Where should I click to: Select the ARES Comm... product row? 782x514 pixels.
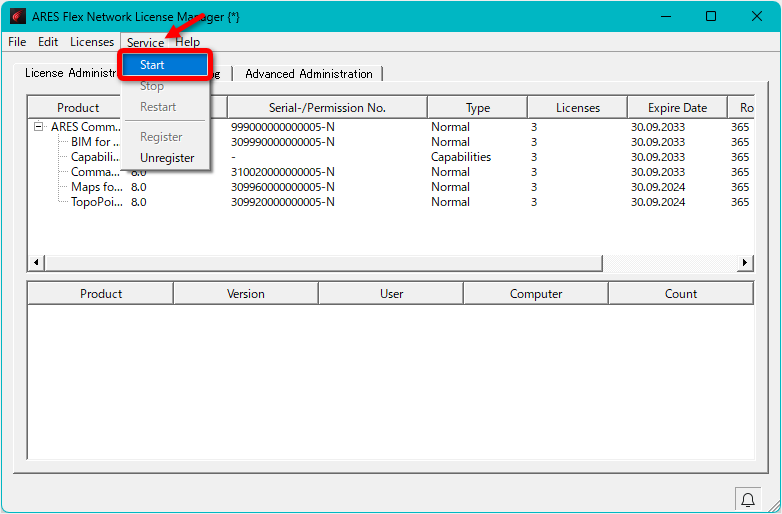coord(86,127)
